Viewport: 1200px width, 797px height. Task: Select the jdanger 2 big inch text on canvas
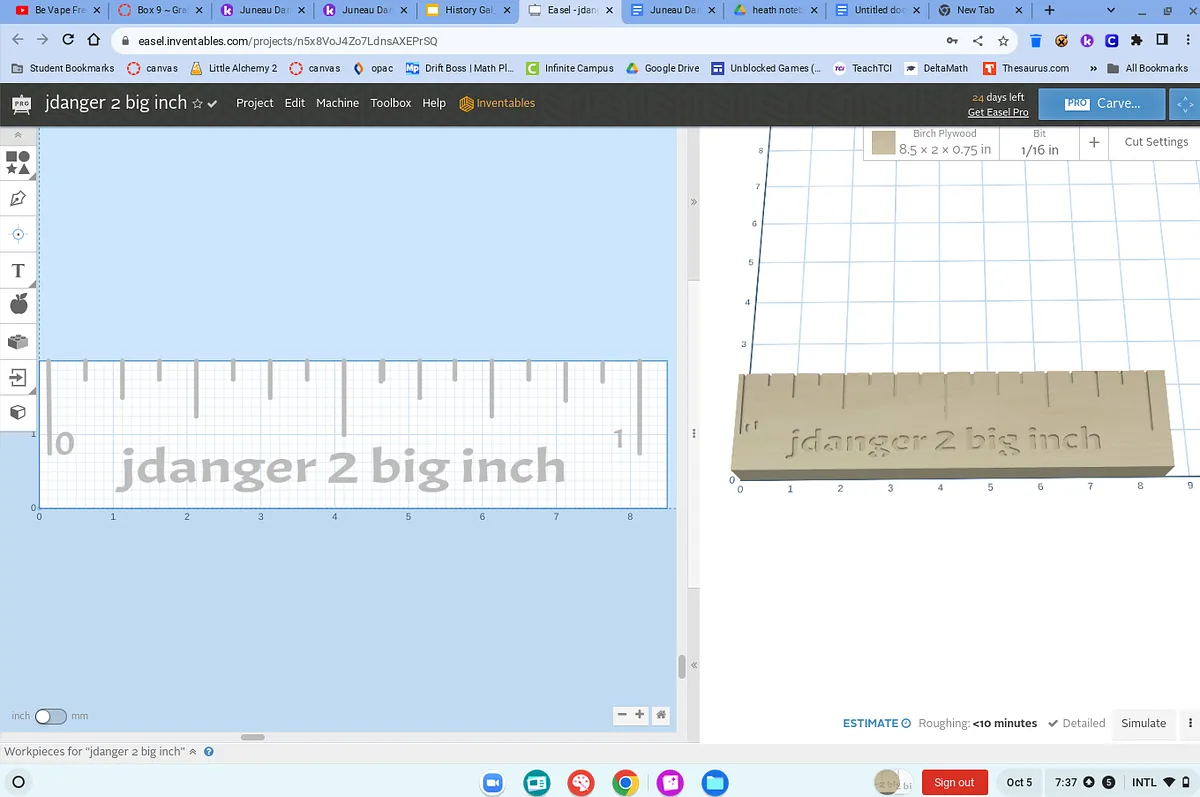tap(341, 468)
